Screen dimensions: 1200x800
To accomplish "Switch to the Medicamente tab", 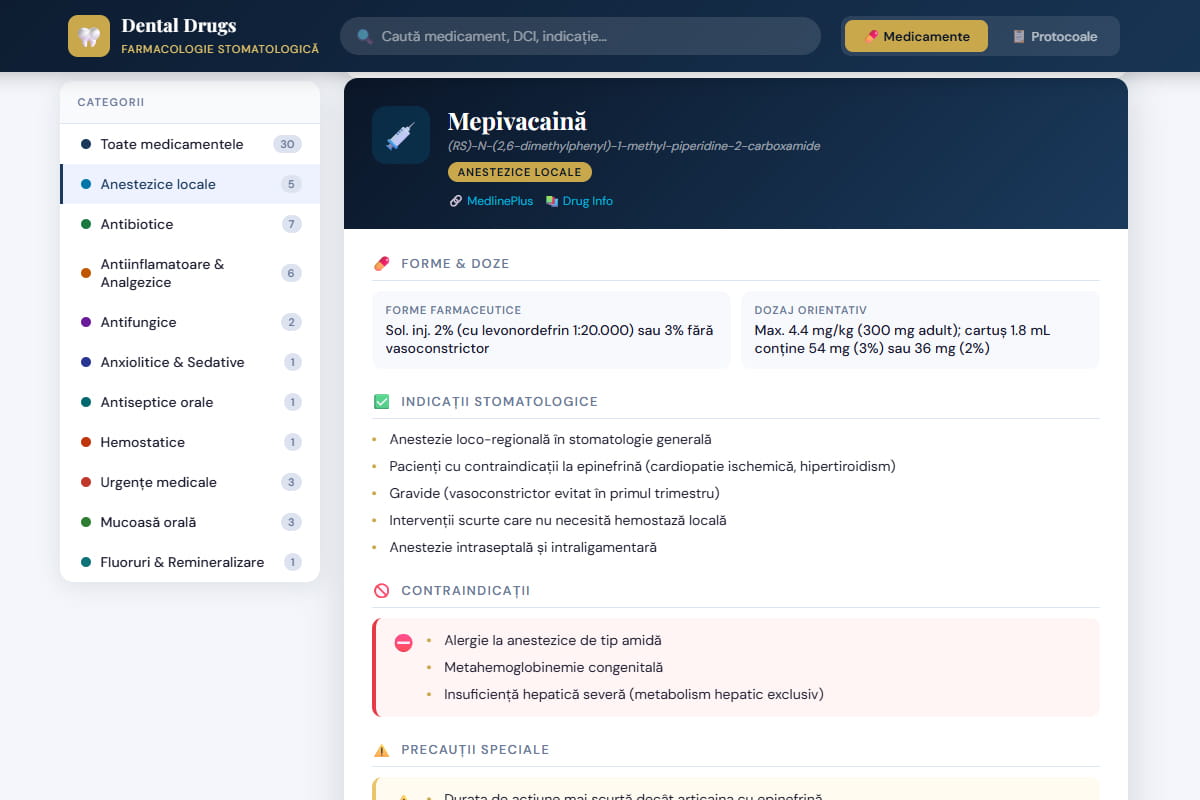I will 916,36.
